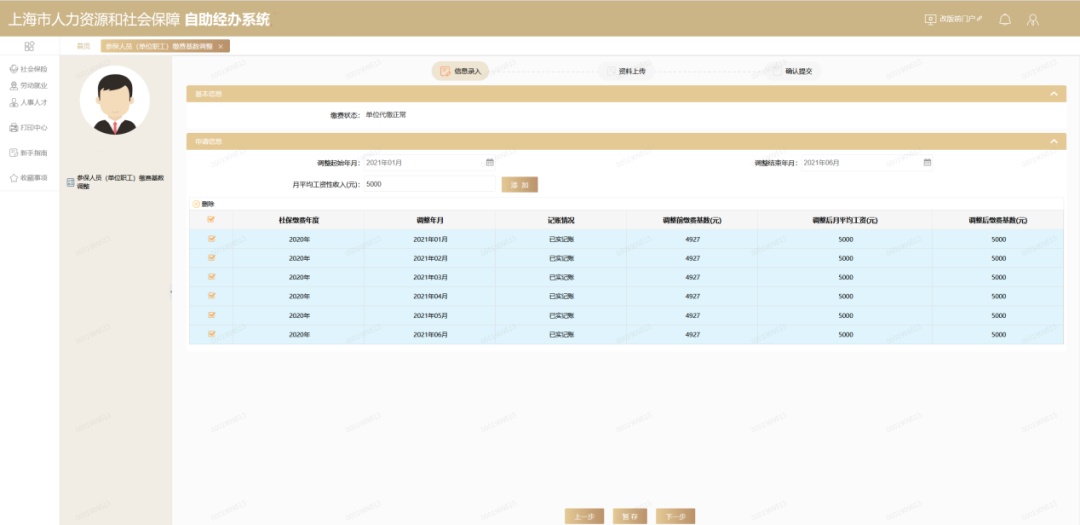The image size is (1080, 525).
Task: Click the 调整前缴费基数(元) column header
Action: pyautogui.click(x=692, y=220)
